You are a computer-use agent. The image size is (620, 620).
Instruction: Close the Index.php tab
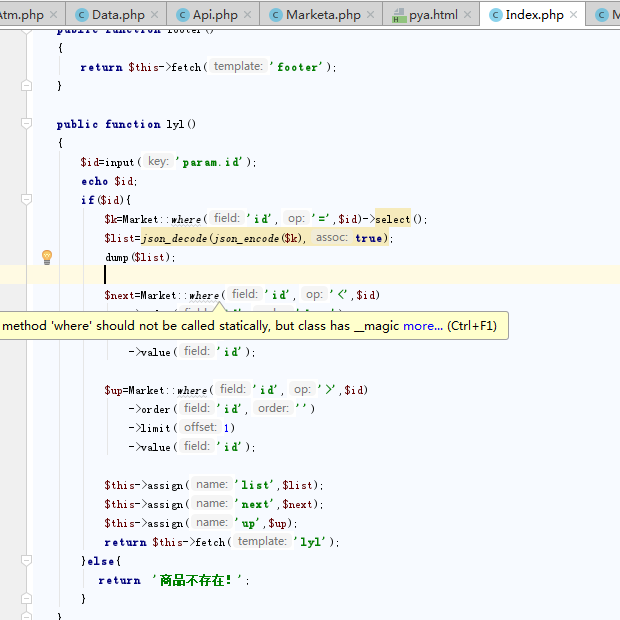click(x=573, y=15)
